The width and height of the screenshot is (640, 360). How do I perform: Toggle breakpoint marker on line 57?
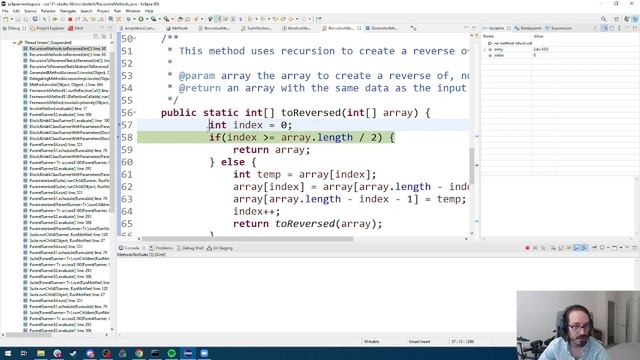(x=119, y=125)
